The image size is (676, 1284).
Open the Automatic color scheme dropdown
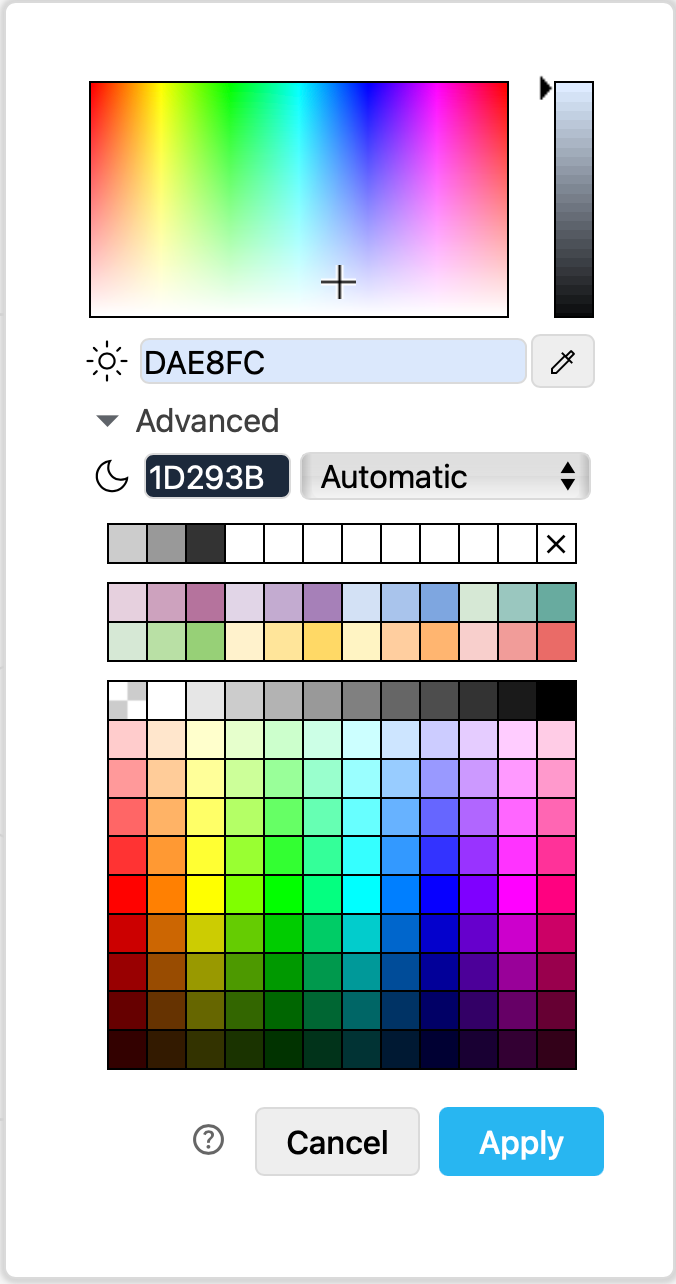tap(444, 476)
